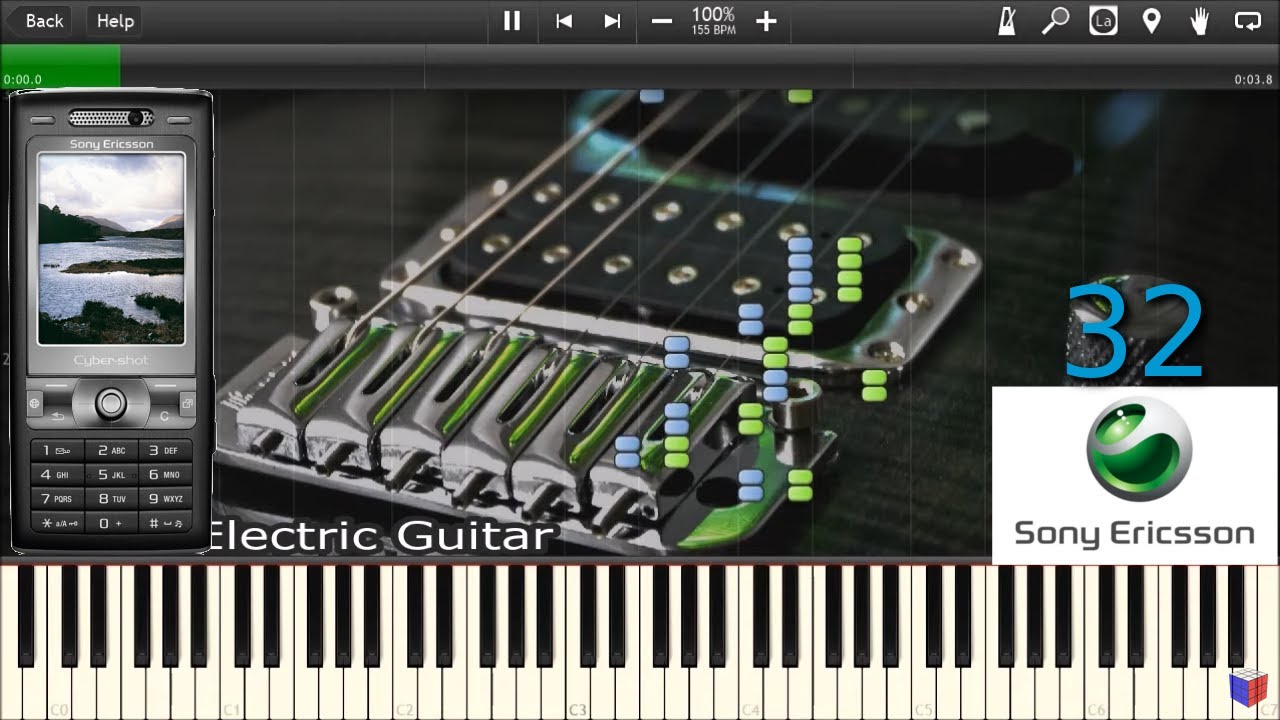1280x720 pixels.
Task: Open the Help menu
Action: point(115,21)
